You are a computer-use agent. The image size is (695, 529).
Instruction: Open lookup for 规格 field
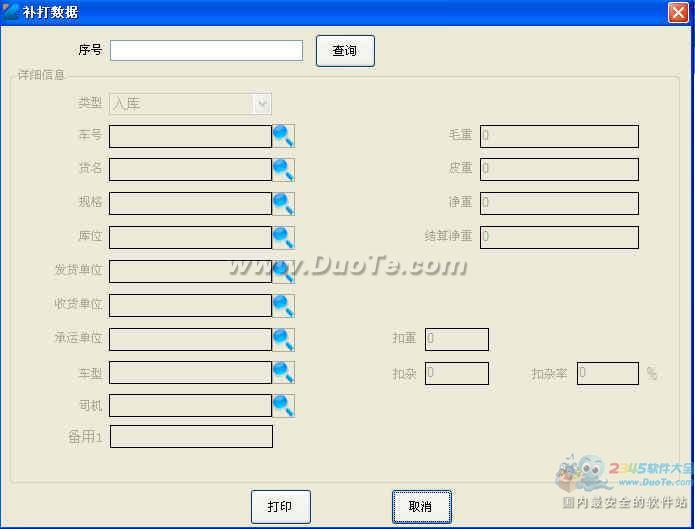pos(283,204)
